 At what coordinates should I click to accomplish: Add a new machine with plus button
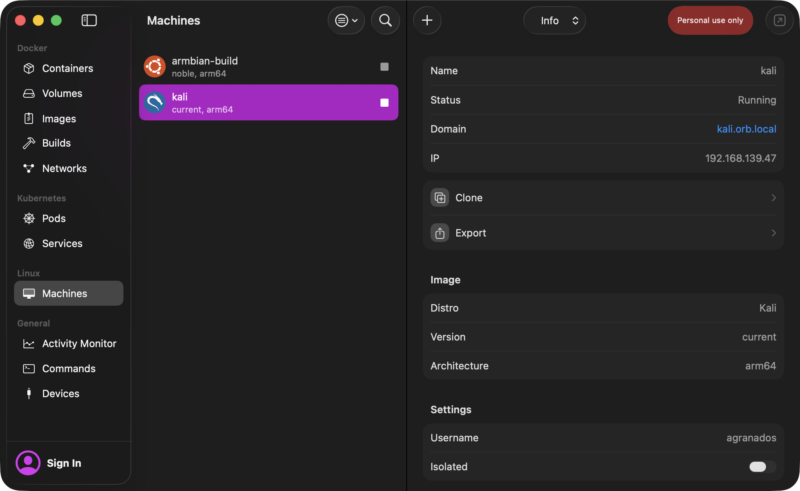tap(427, 20)
